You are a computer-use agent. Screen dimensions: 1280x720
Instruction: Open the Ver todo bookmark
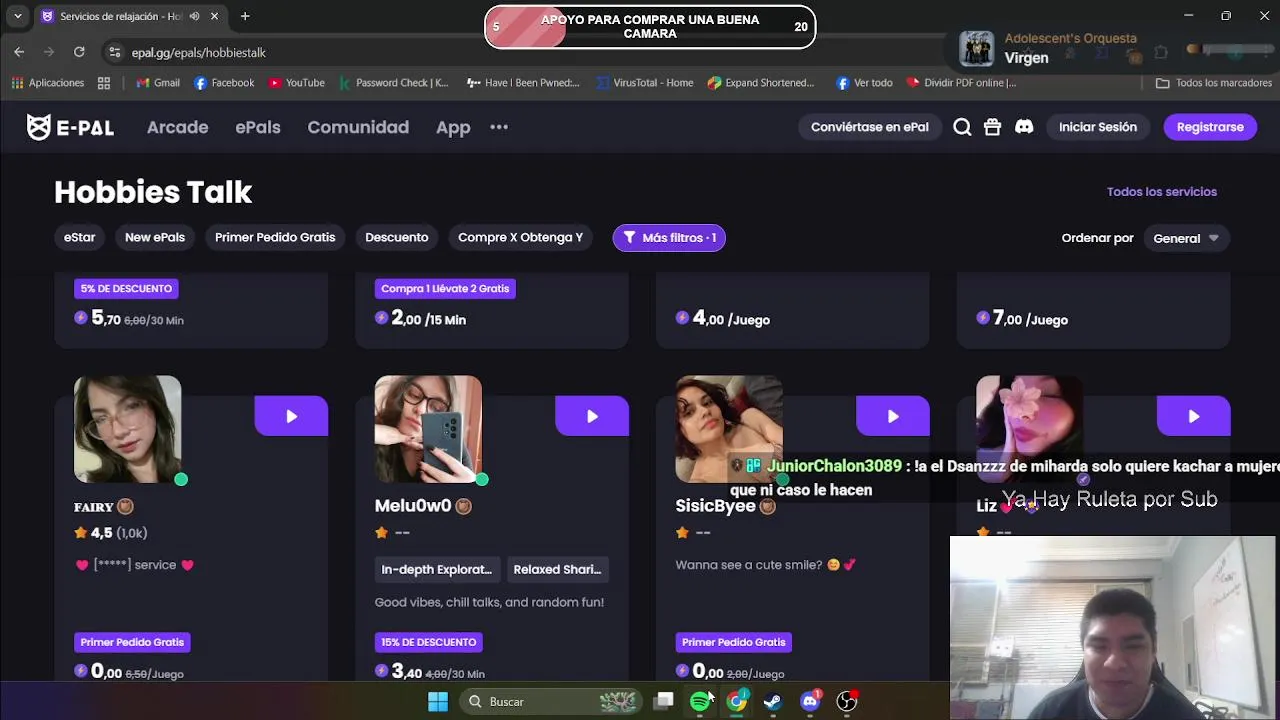[864, 83]
